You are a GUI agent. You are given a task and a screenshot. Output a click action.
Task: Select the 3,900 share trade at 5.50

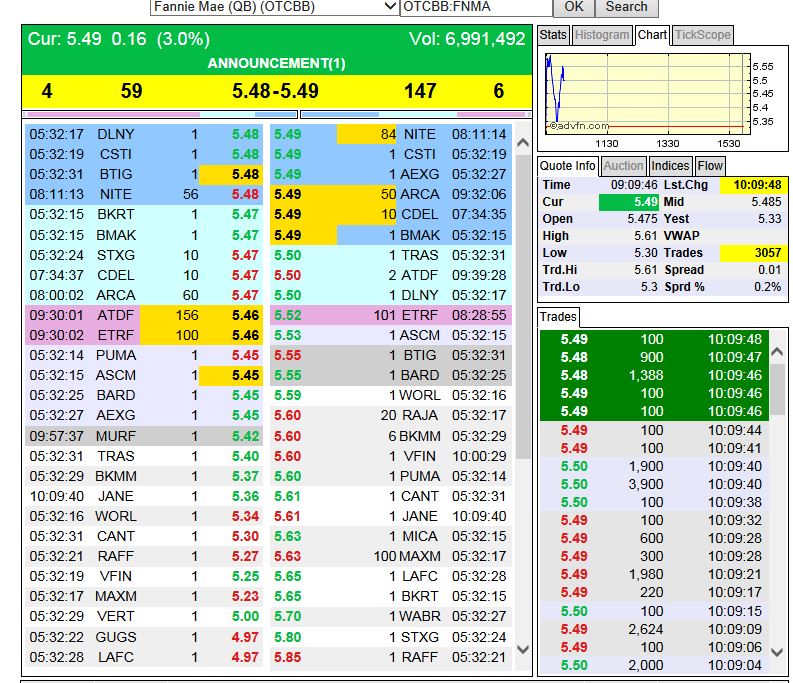tap(654, 484)
